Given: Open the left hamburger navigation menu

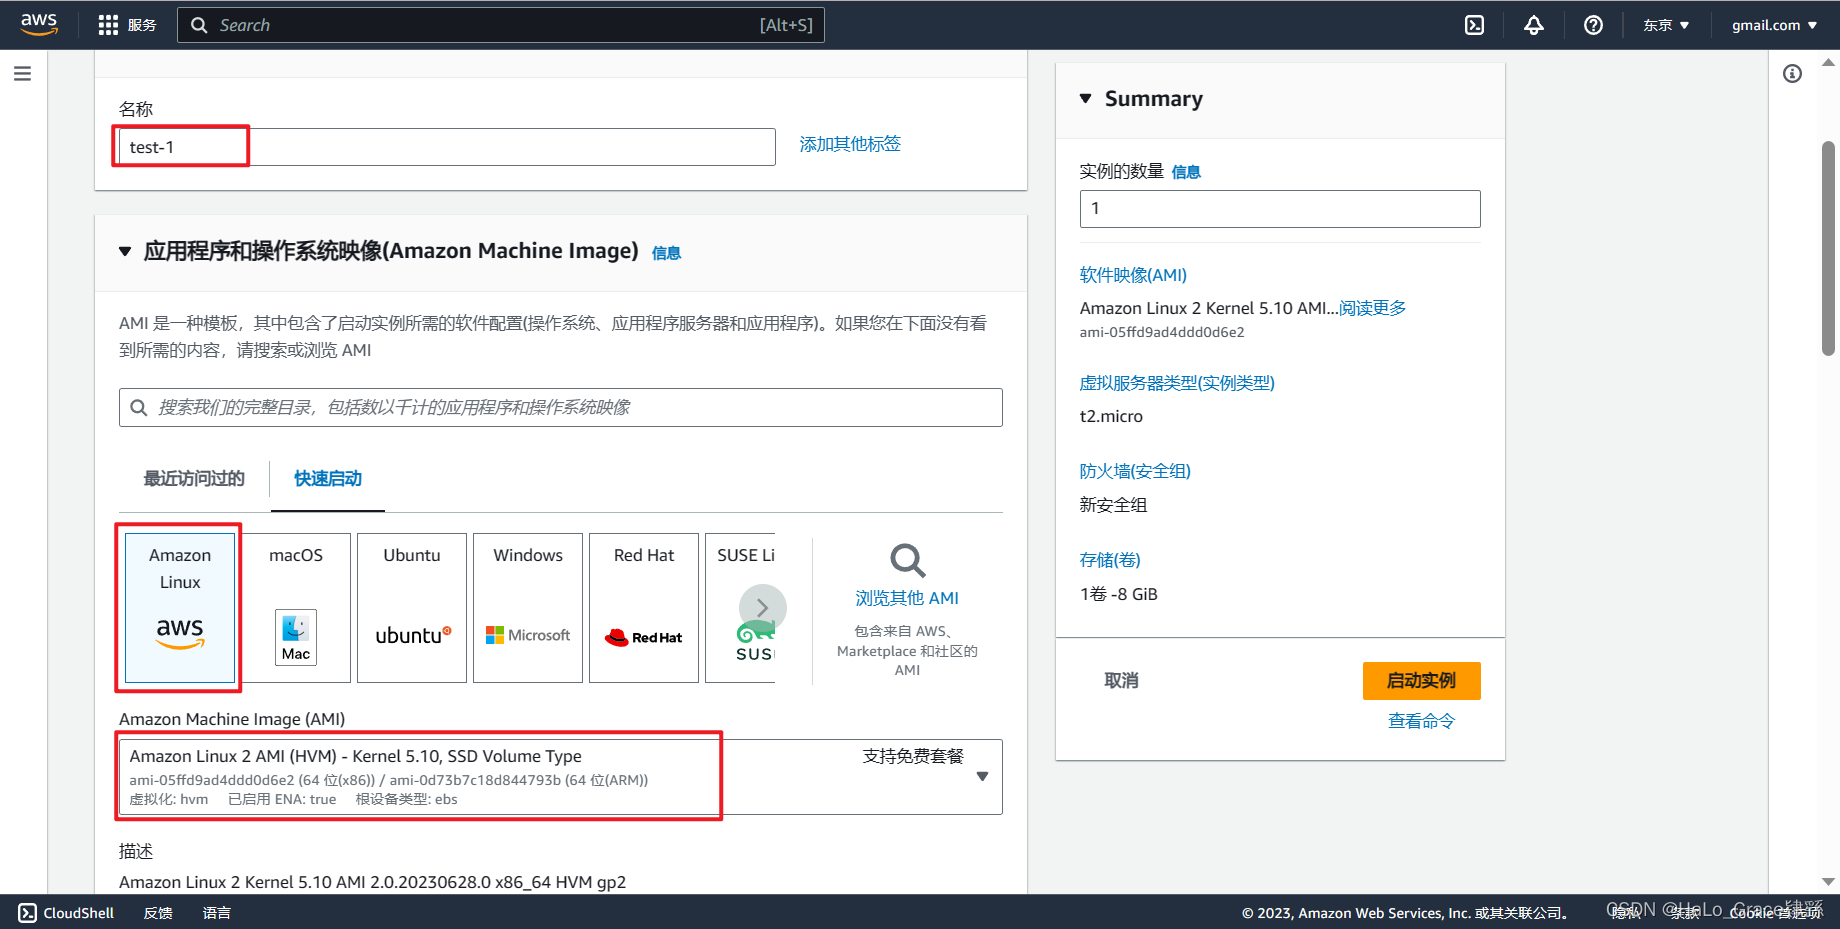Looking at the screenshot, I should click(22, 73).
